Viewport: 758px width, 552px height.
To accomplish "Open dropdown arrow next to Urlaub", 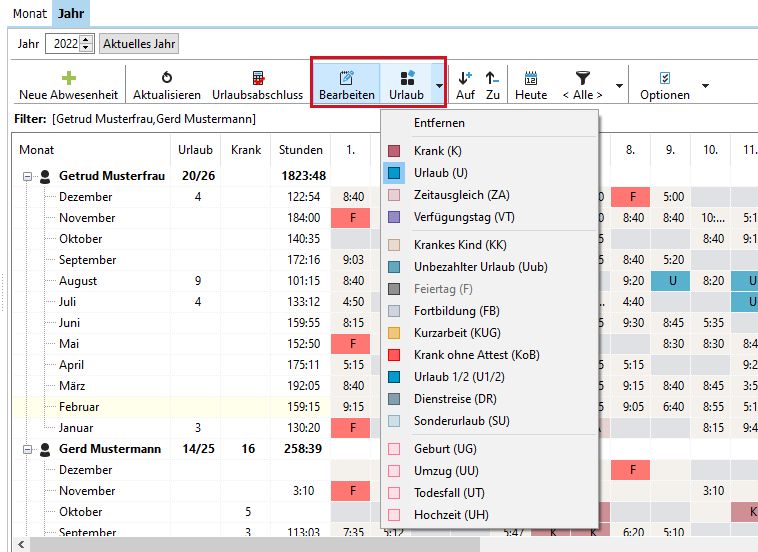I will pyautogui.click(x=439, y=86).
